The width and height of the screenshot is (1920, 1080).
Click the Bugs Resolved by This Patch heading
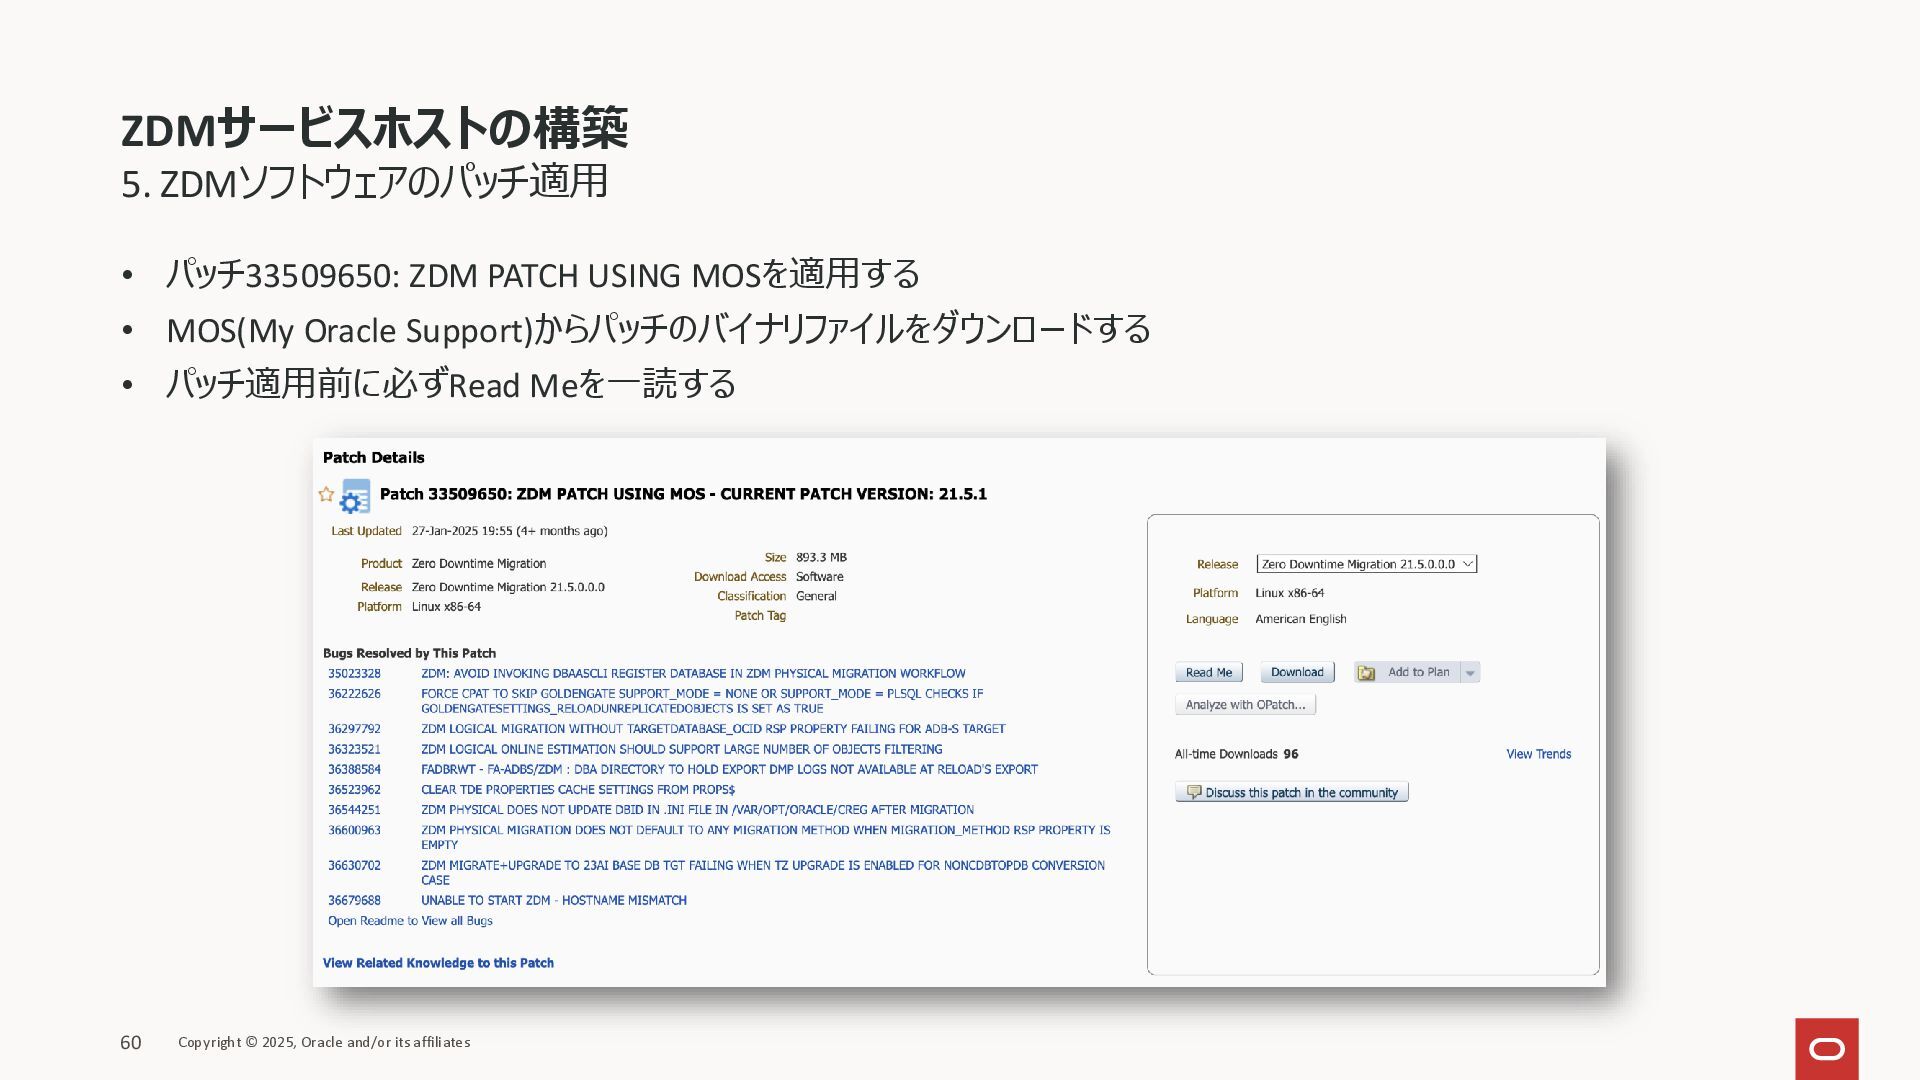pos(409,653)
